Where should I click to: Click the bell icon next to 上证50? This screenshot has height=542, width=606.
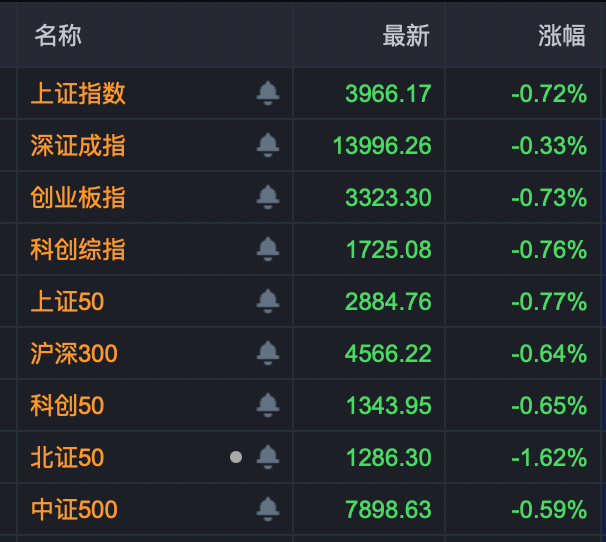(267, 302)
